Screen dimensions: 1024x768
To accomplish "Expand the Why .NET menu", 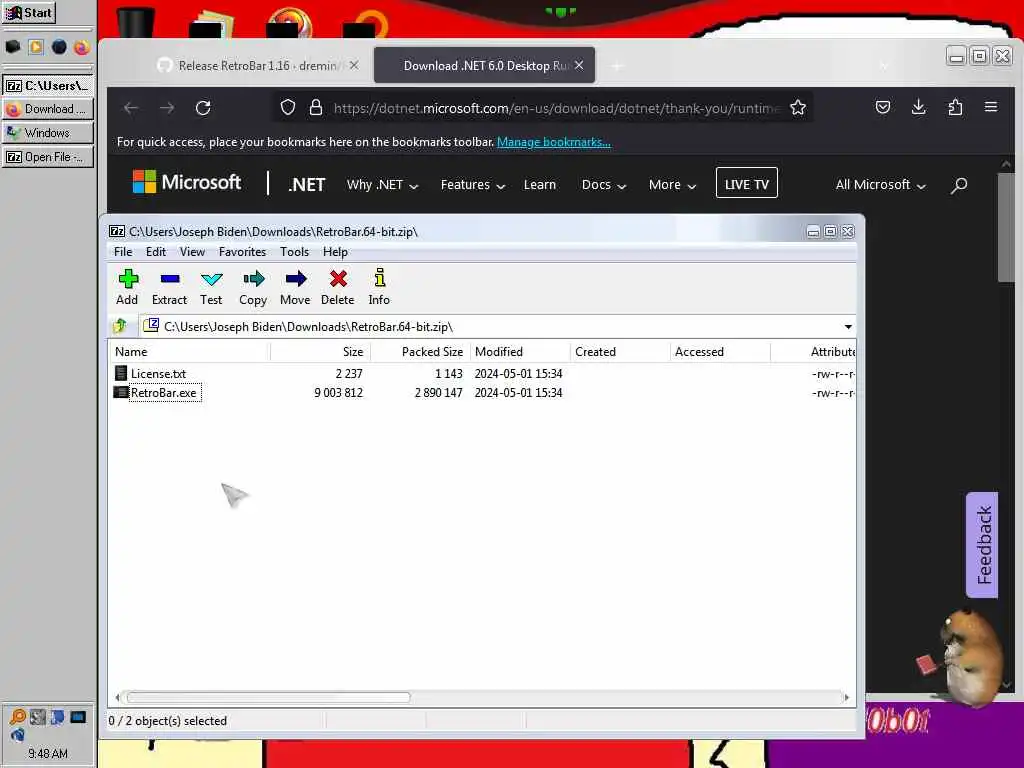I will 382,185.
